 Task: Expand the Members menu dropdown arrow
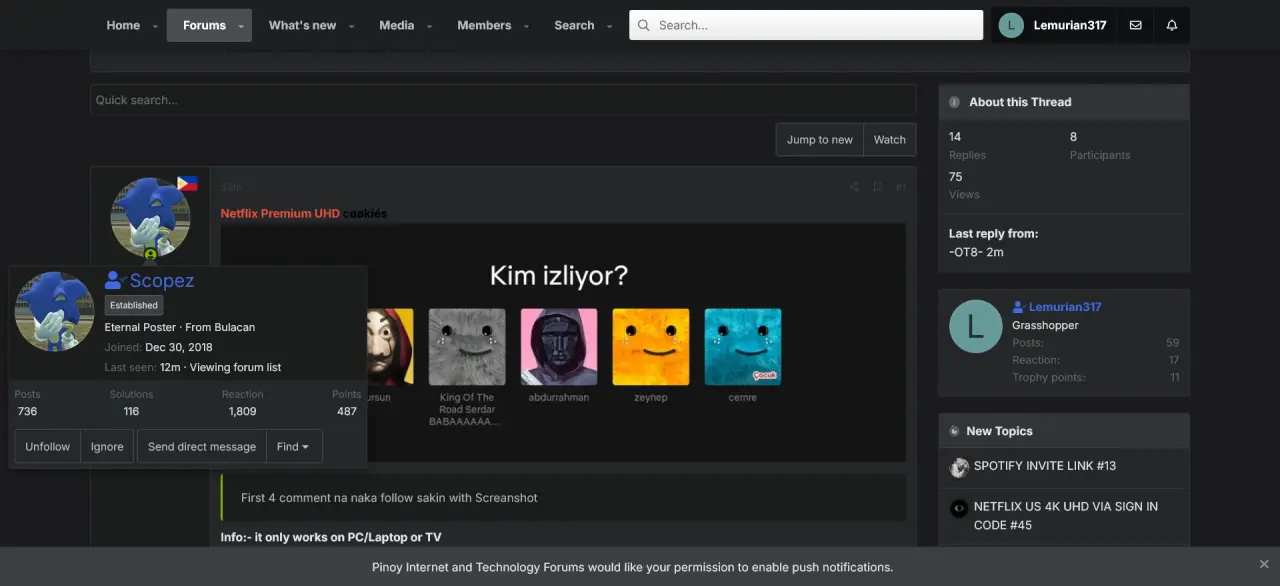526,26
